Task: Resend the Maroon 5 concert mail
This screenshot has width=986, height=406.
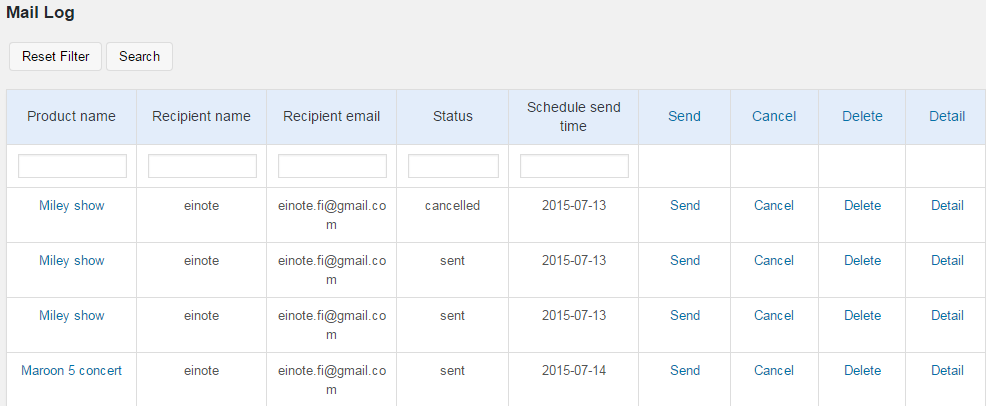Action: pyautogui.click(x=685, y=371)
